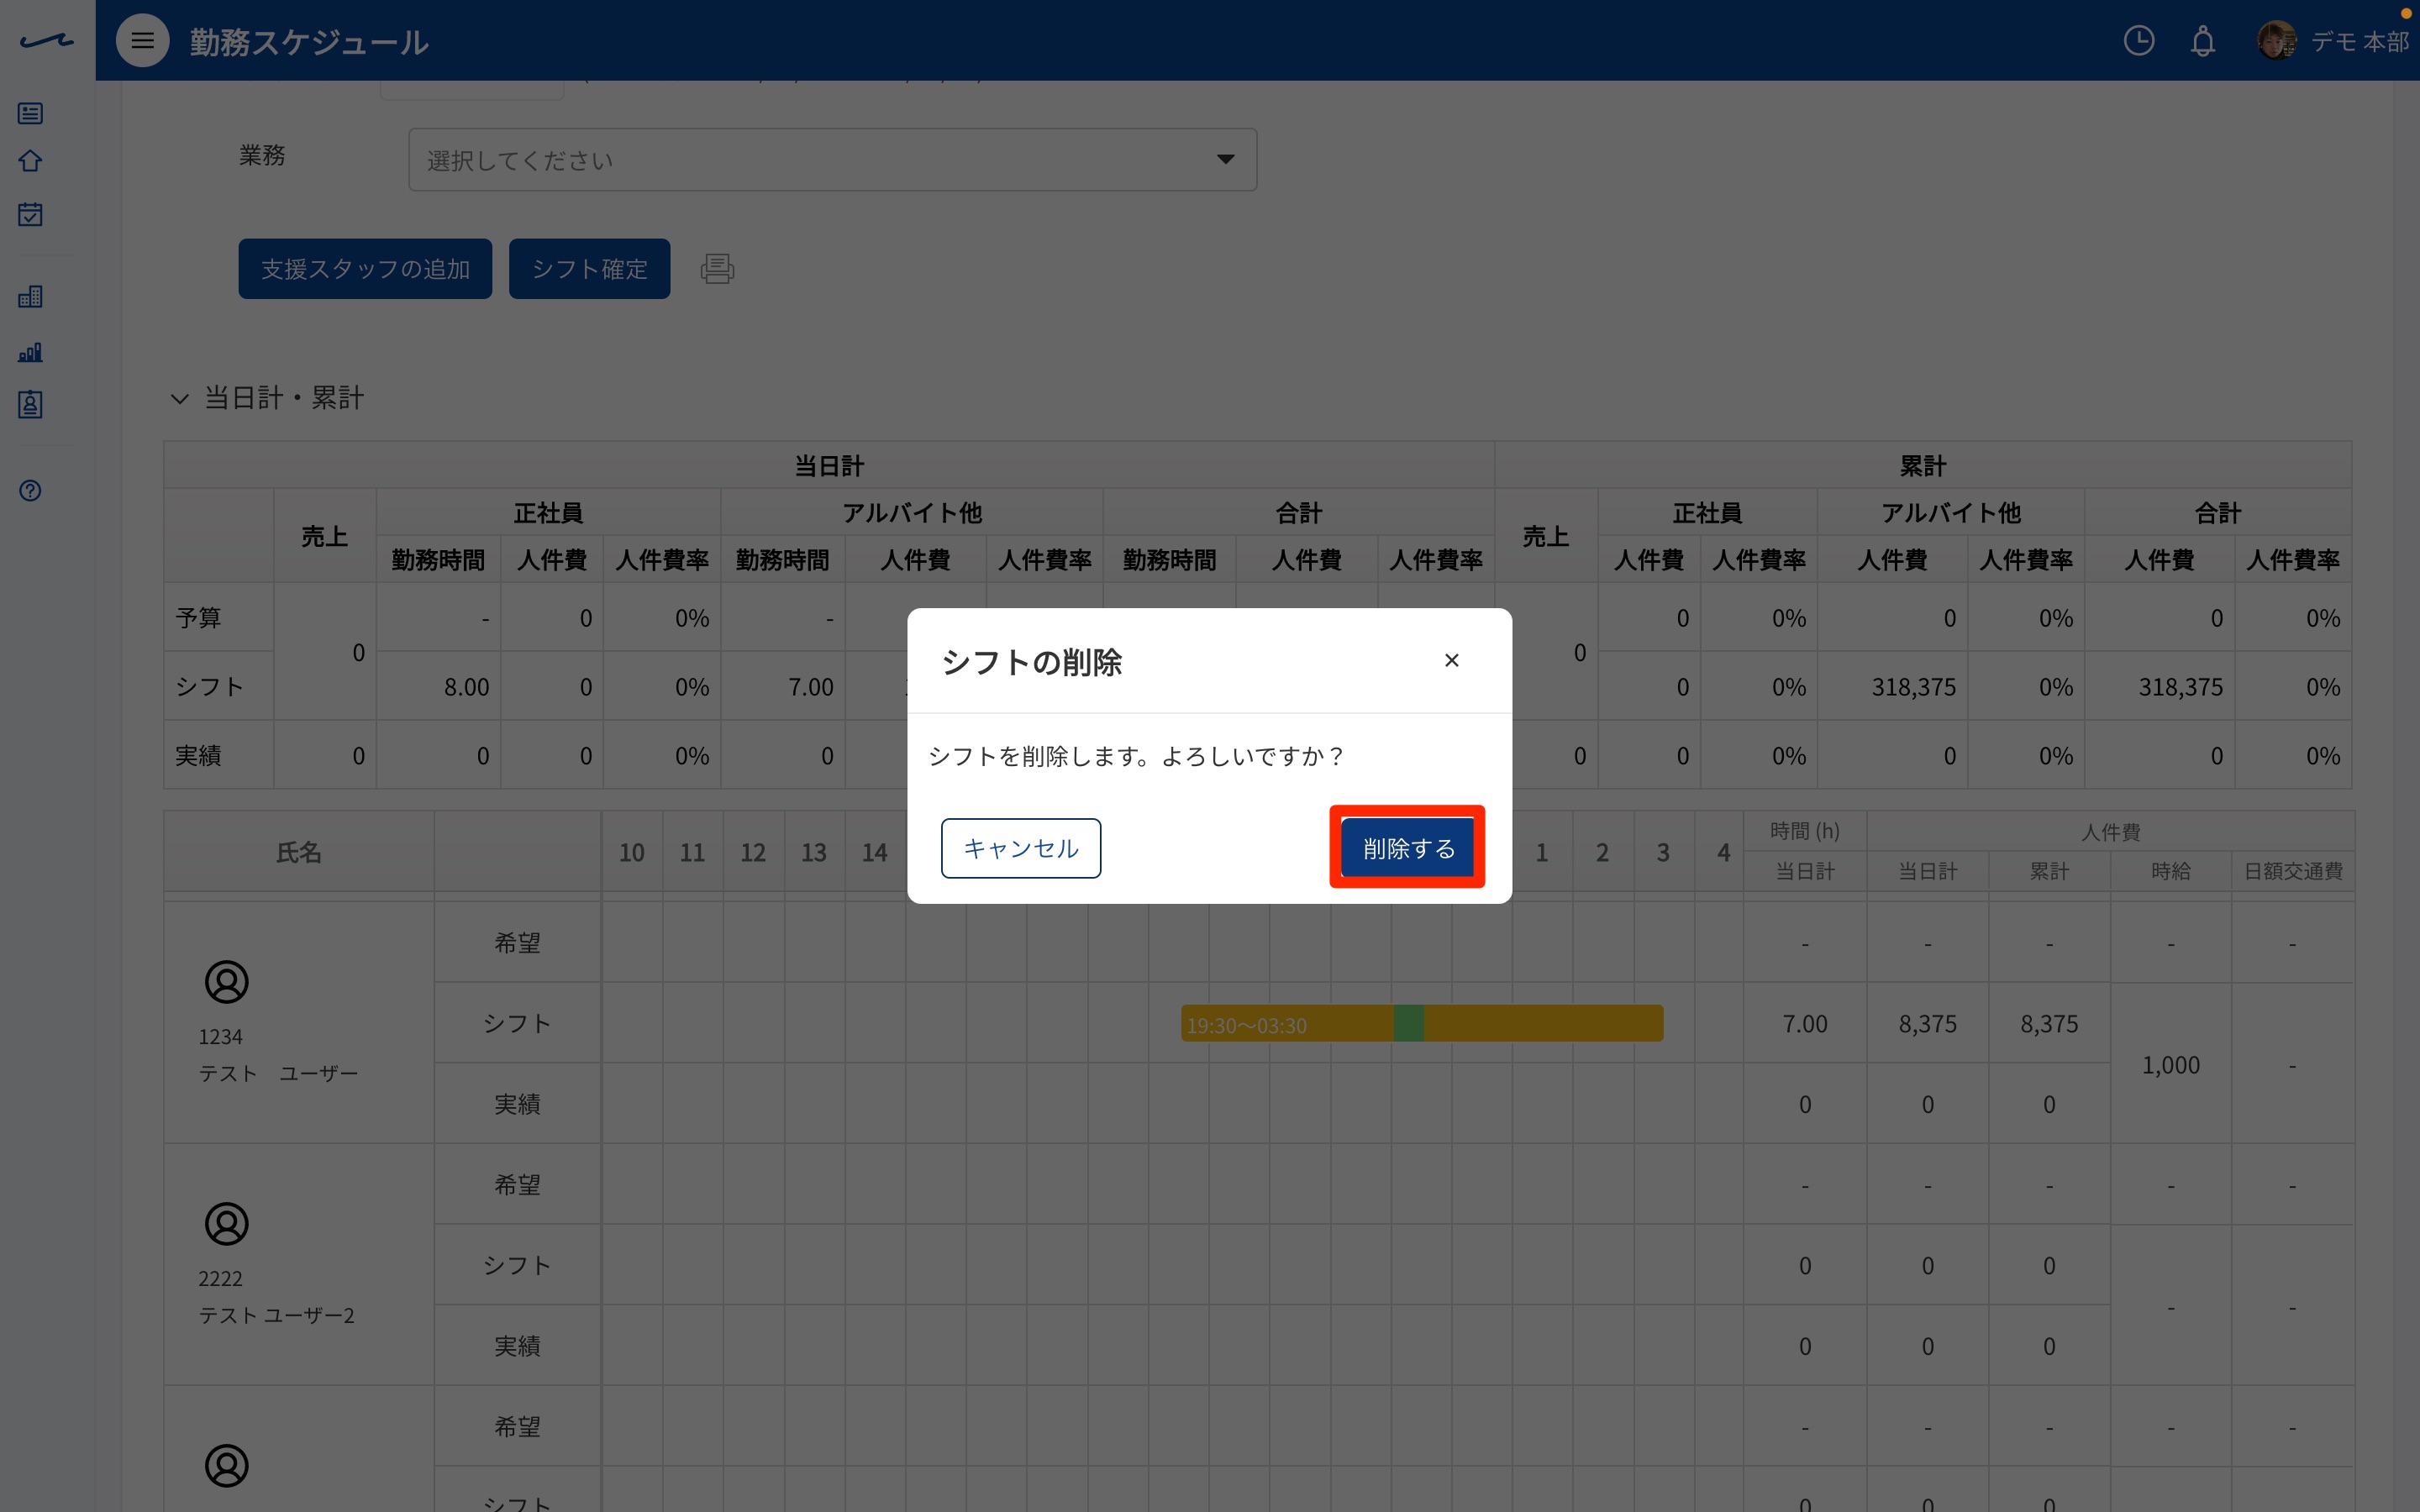This screenshot has width=2420, height=1512.
Task: Click the app logo in the sidebar
Action: [x=46, y=41]
